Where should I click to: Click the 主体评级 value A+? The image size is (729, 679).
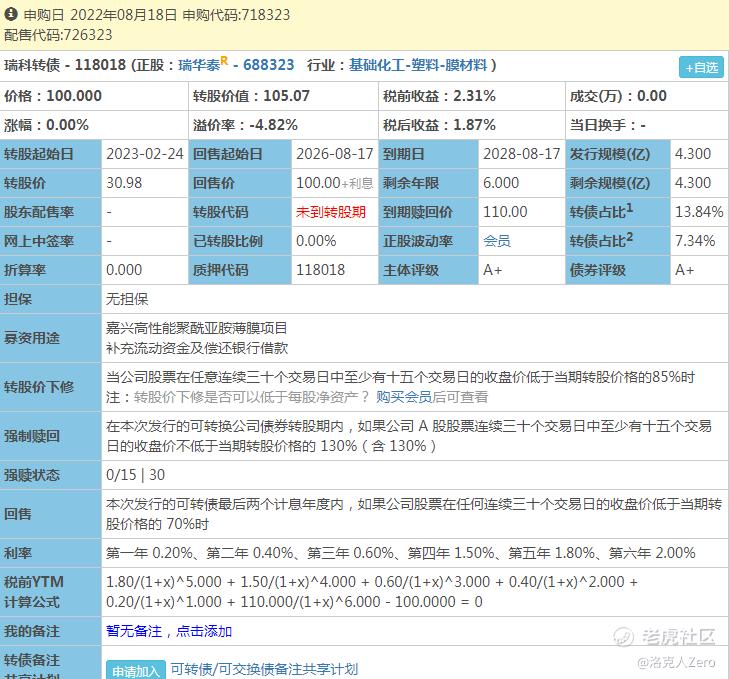coord(492,270)
